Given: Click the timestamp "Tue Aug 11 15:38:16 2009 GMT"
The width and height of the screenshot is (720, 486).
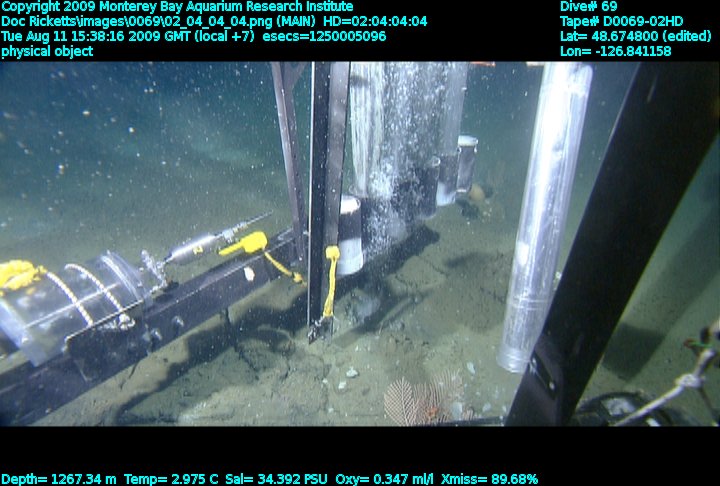Looking at the screenshot, I should pos(96,37).
